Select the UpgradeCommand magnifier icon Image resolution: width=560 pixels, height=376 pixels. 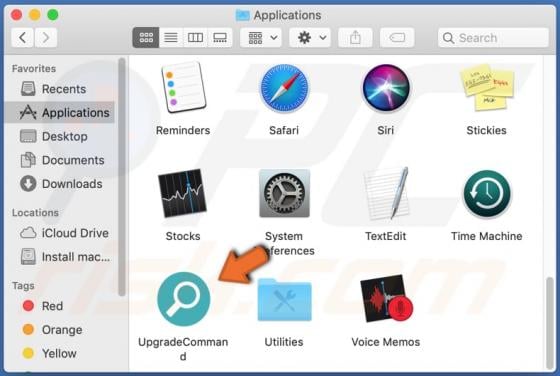coord(183,299)
